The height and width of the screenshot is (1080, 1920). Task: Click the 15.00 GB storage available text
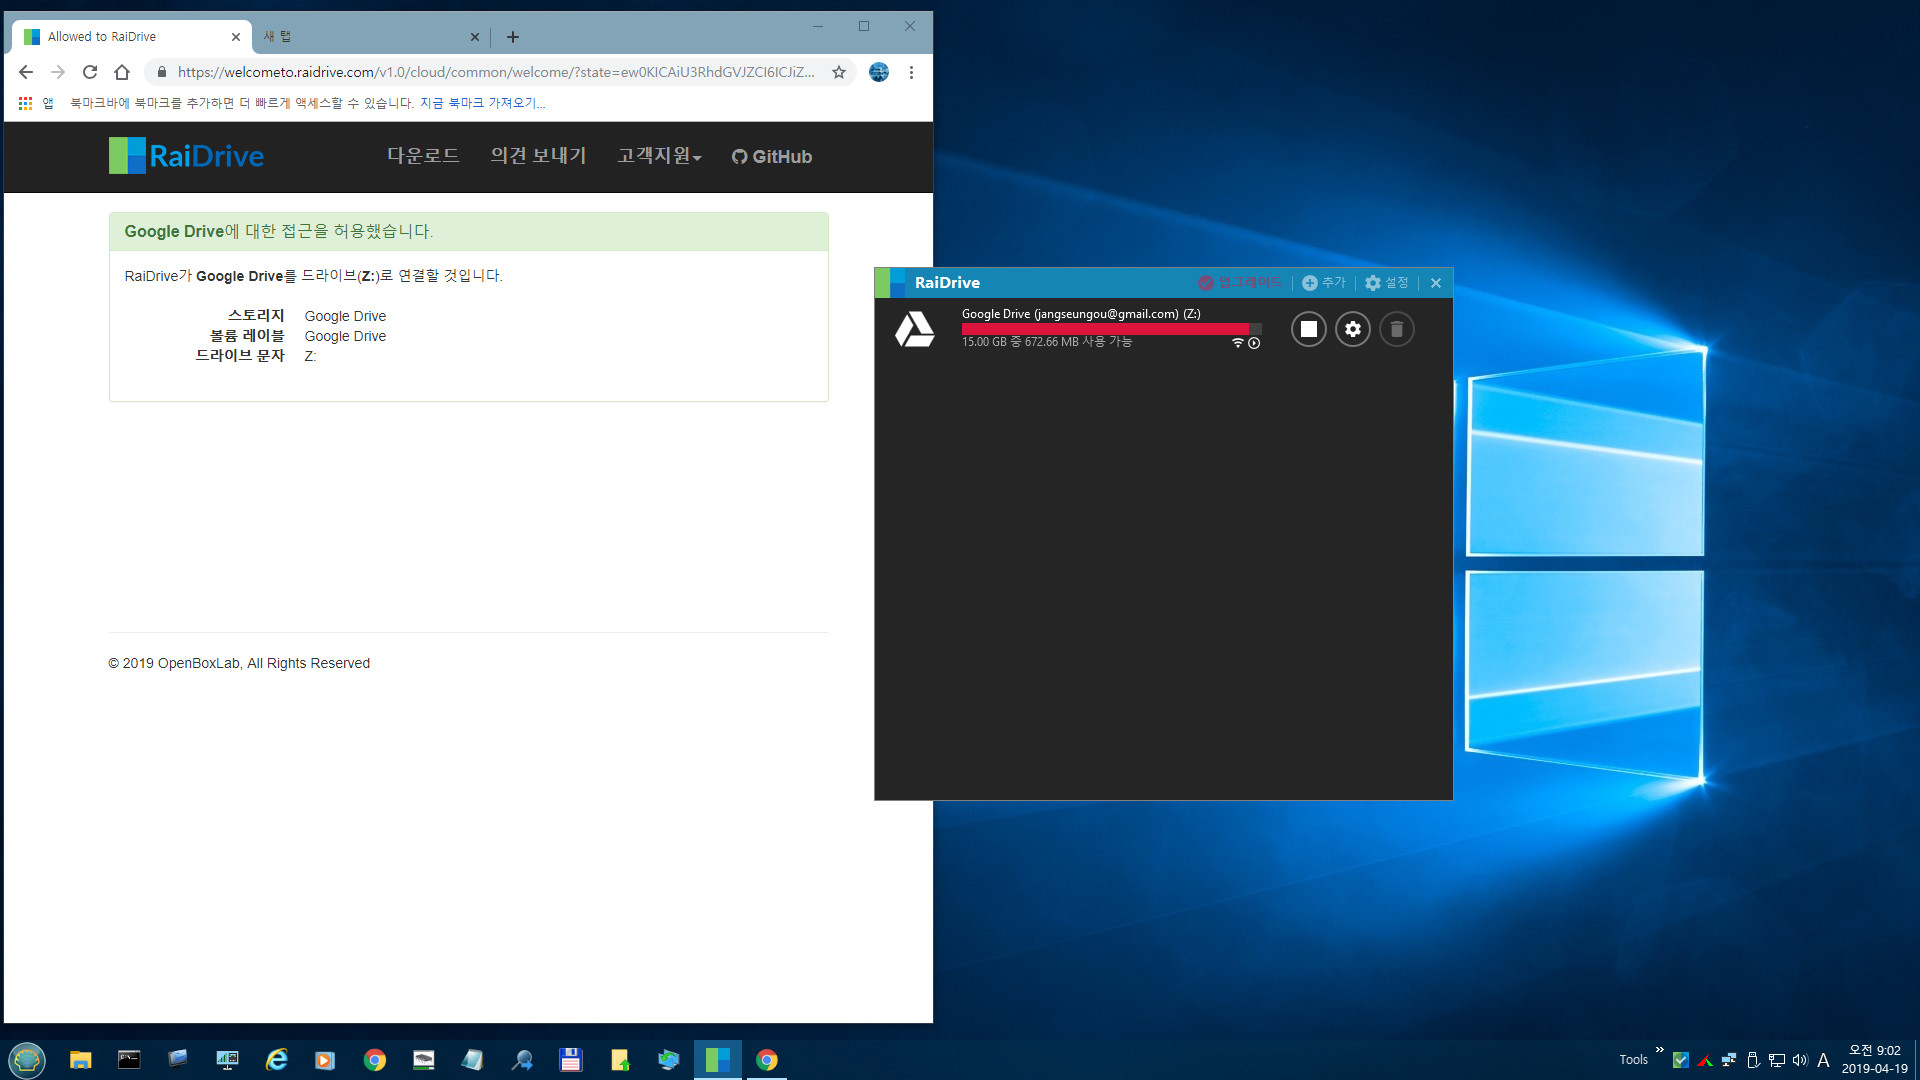click(x=1047, y=342)
